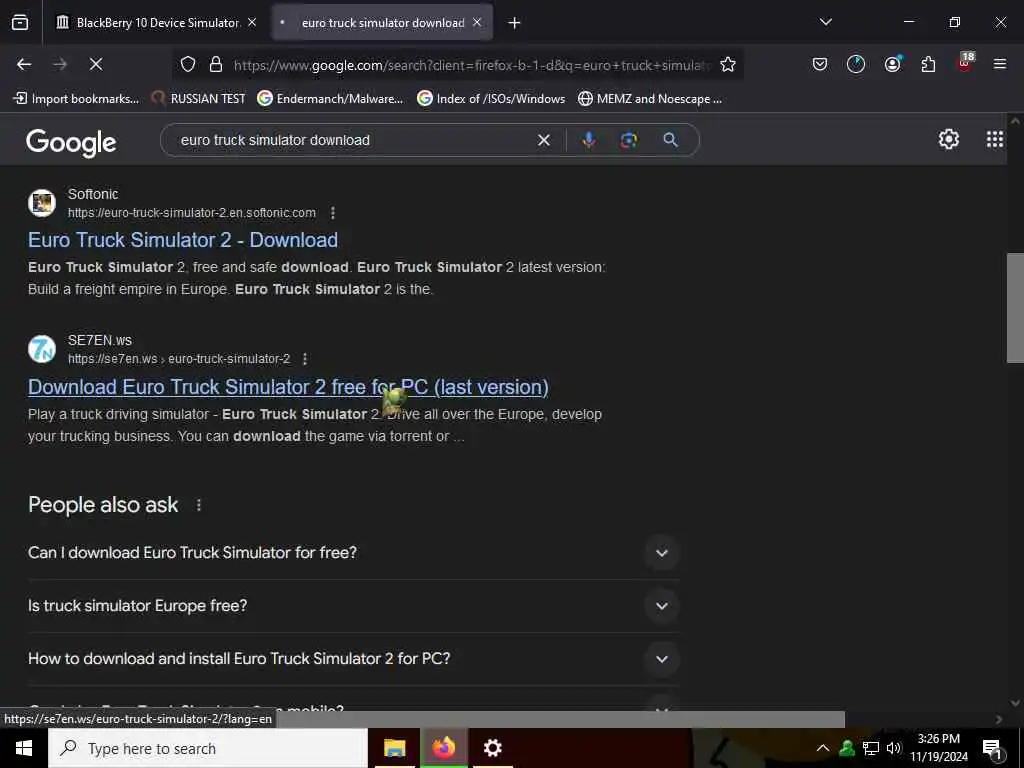Open the taskbar clock and date

938,748
